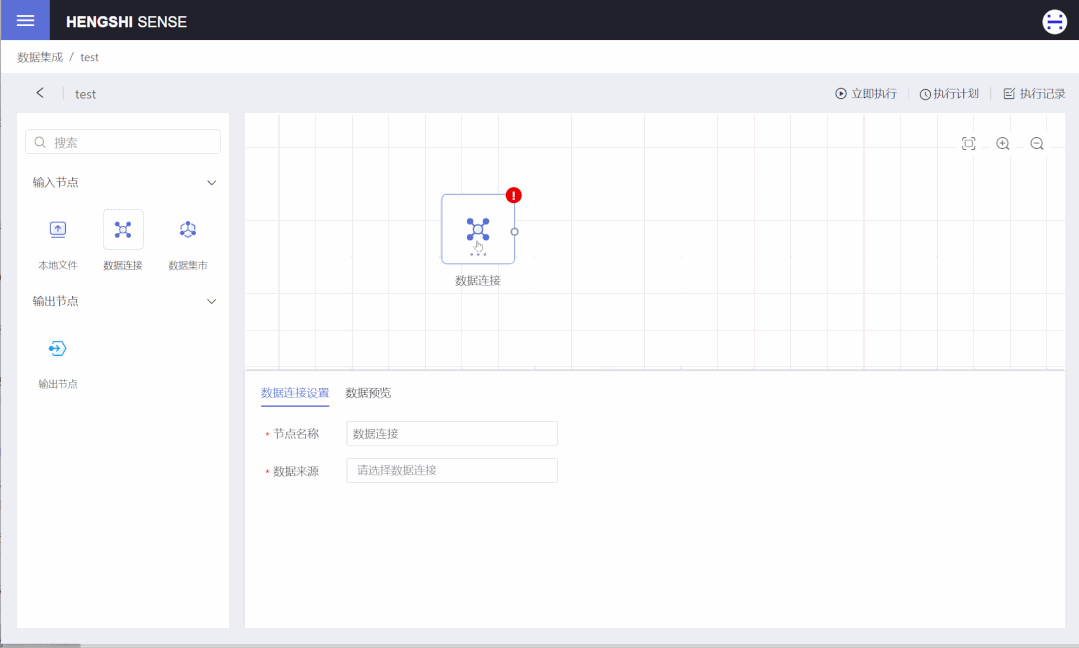The height and width of the screenshot is (648, 1079).
Task: Switch to the 数据预览 tab
Action: (x=368, y=393)
